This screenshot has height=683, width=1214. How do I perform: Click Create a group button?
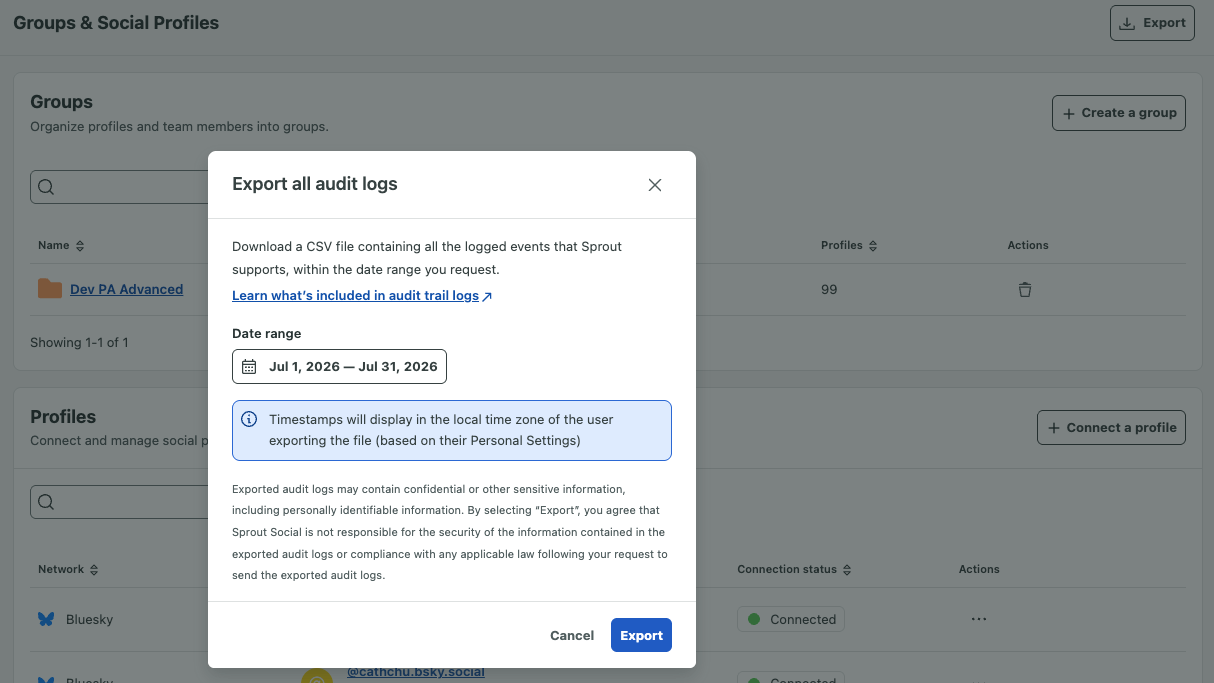(1119, 113)
